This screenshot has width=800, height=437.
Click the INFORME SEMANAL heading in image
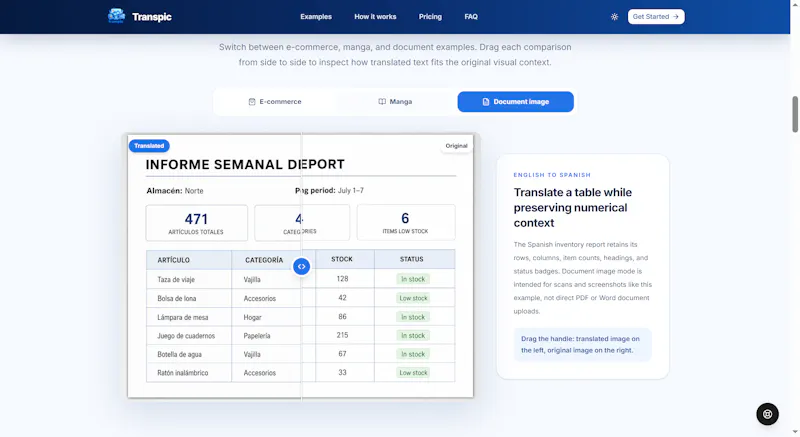tap(214, 165)
